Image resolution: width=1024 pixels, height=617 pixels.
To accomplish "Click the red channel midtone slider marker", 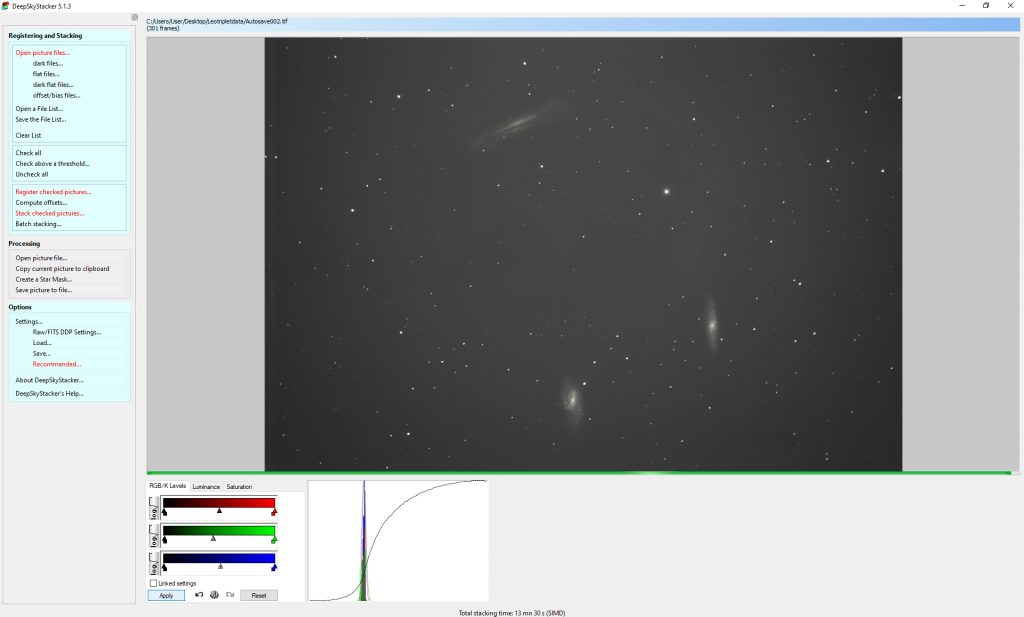I will coord(219,511).
